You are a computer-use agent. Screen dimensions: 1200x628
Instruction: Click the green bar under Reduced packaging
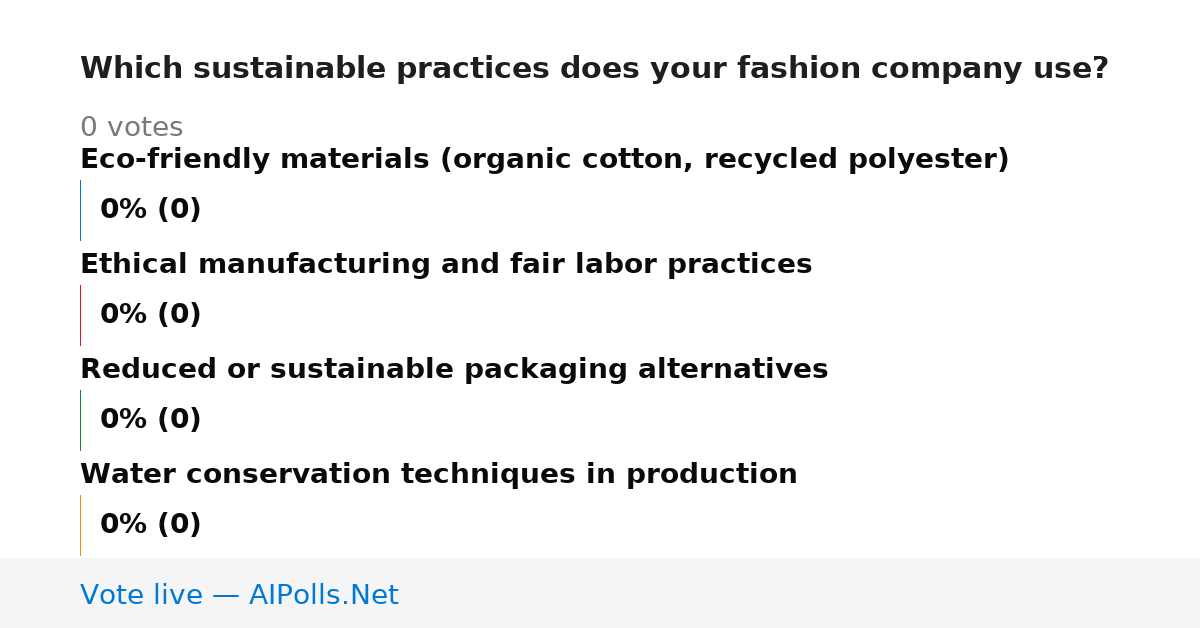click(x=80, y=420)
